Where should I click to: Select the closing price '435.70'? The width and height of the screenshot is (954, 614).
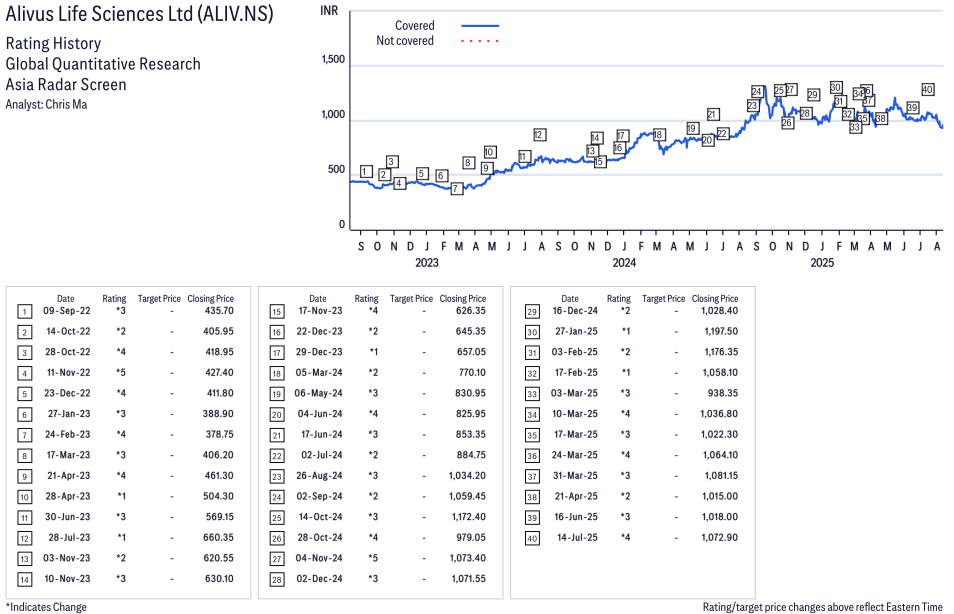point(219,311)
